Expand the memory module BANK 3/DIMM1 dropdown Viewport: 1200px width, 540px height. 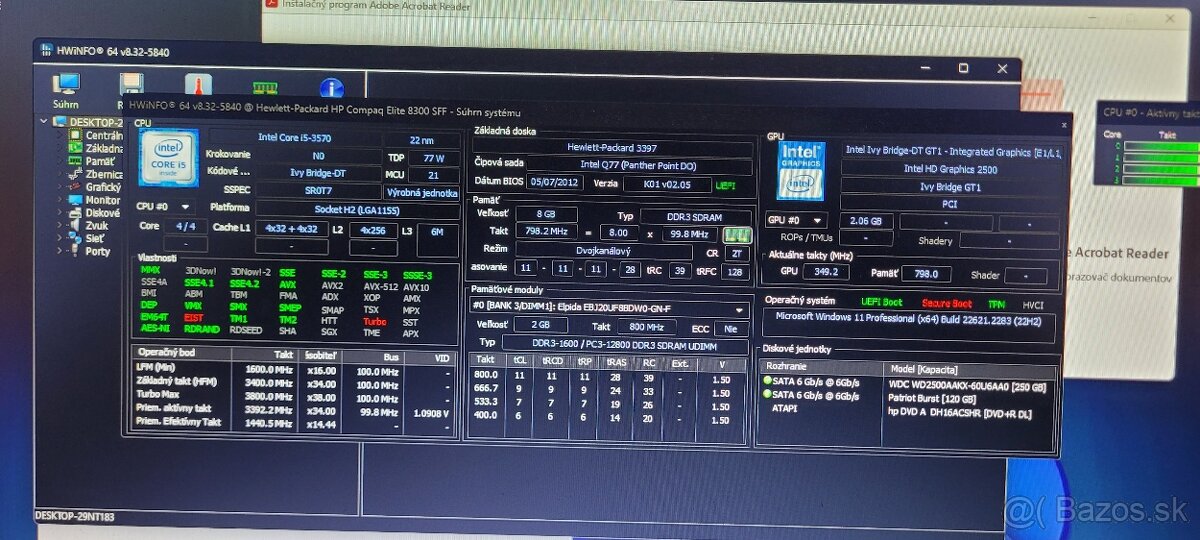tap(741, 310)
